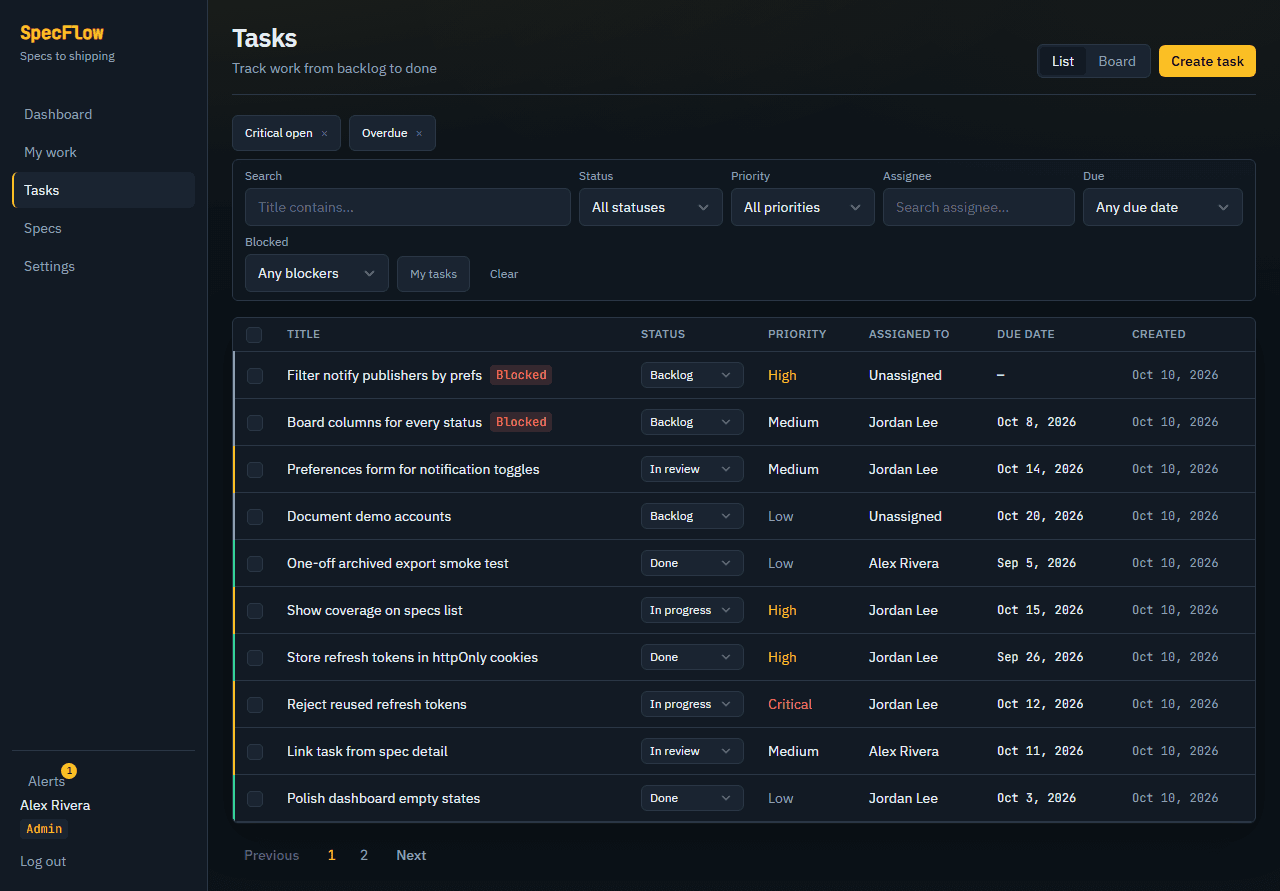Focus the Title contains search field

tap(408, 207)
